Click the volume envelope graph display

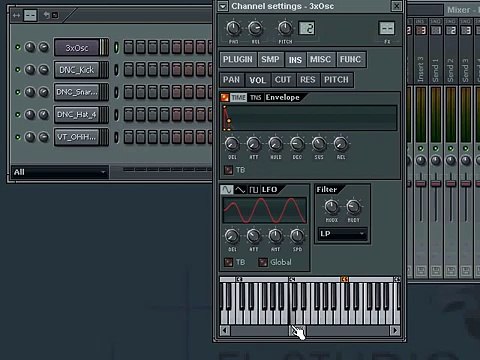(310, 118)
